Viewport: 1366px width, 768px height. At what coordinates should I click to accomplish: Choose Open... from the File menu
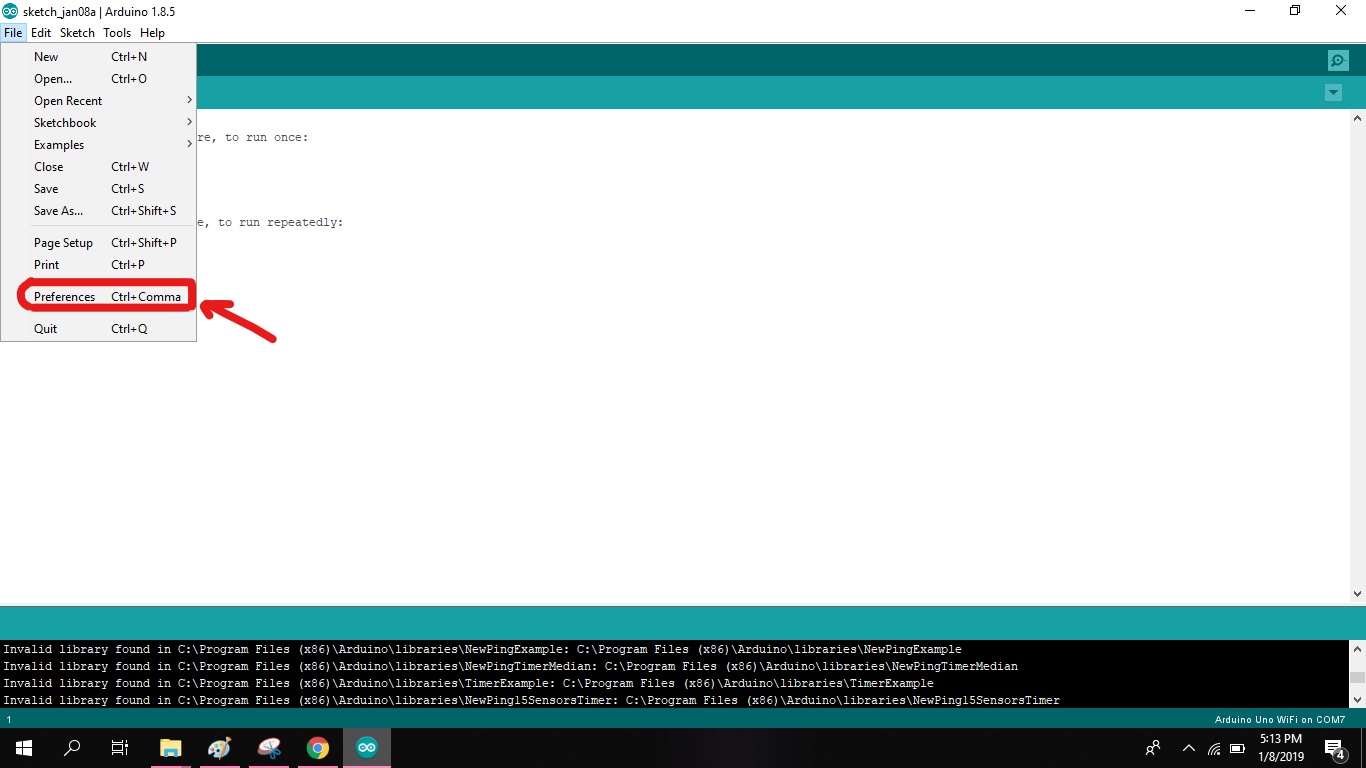pyautogui.click(x=98, y=79)
